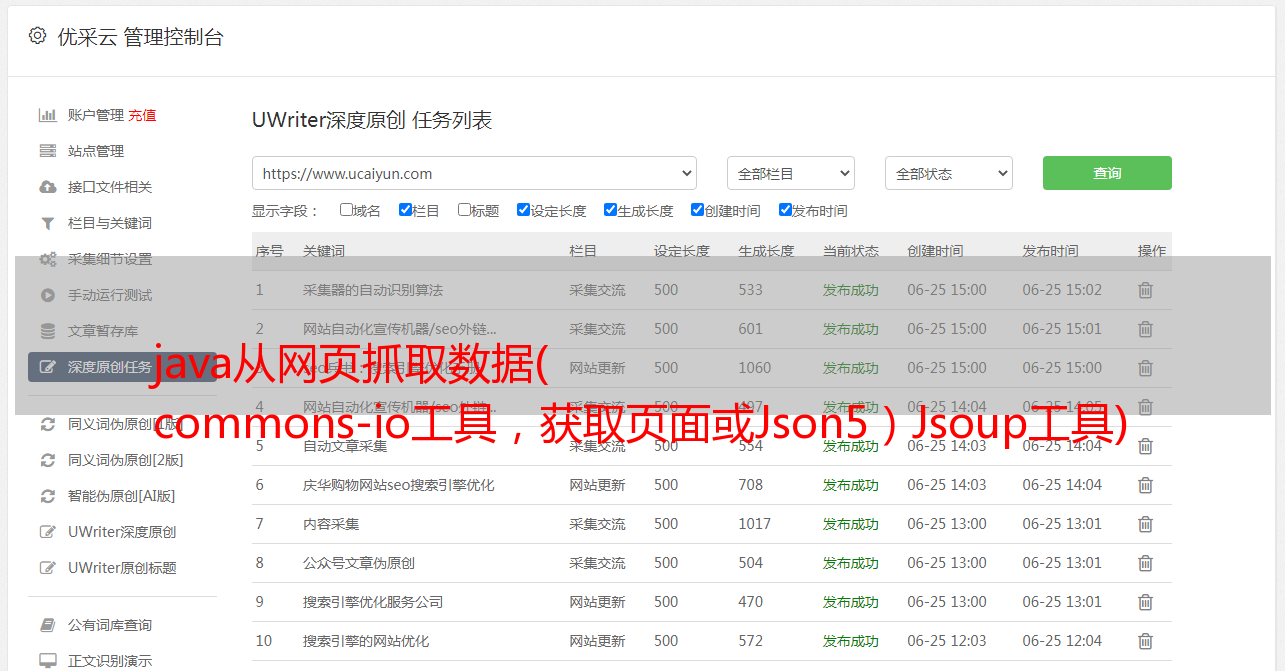The width and height of the screenshot is (1285, 671).
Task: Open 智能伪原创[AI版] in the sidebar
Action: [122, 496]
